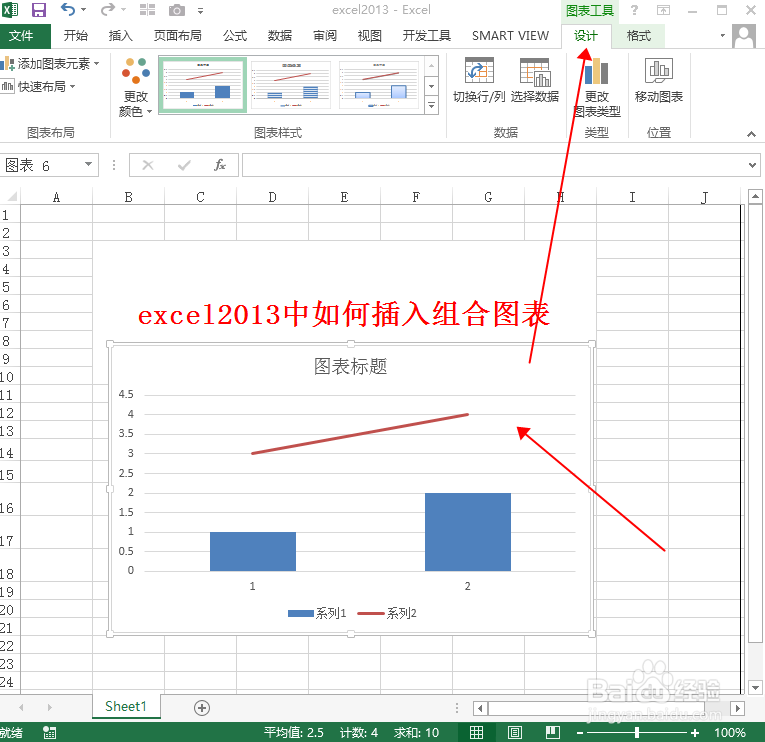Open the 格式 (Format) chart tools tab
765x742 pixels.
(639, 36)
